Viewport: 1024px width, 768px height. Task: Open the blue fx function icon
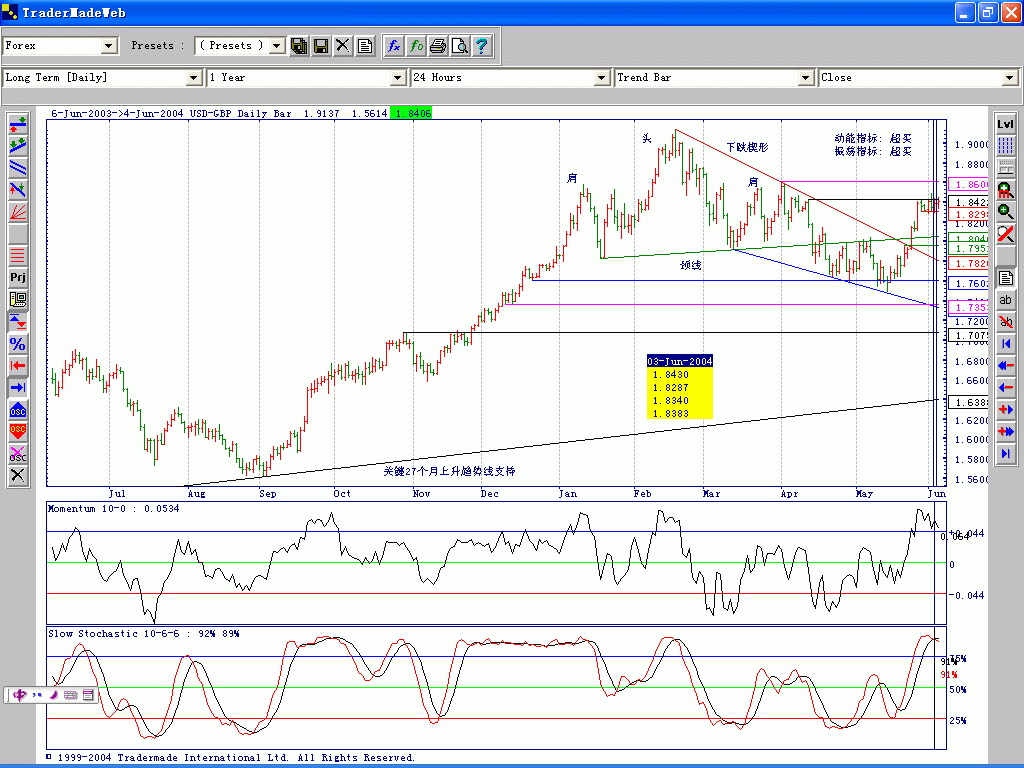pos(394,46)
